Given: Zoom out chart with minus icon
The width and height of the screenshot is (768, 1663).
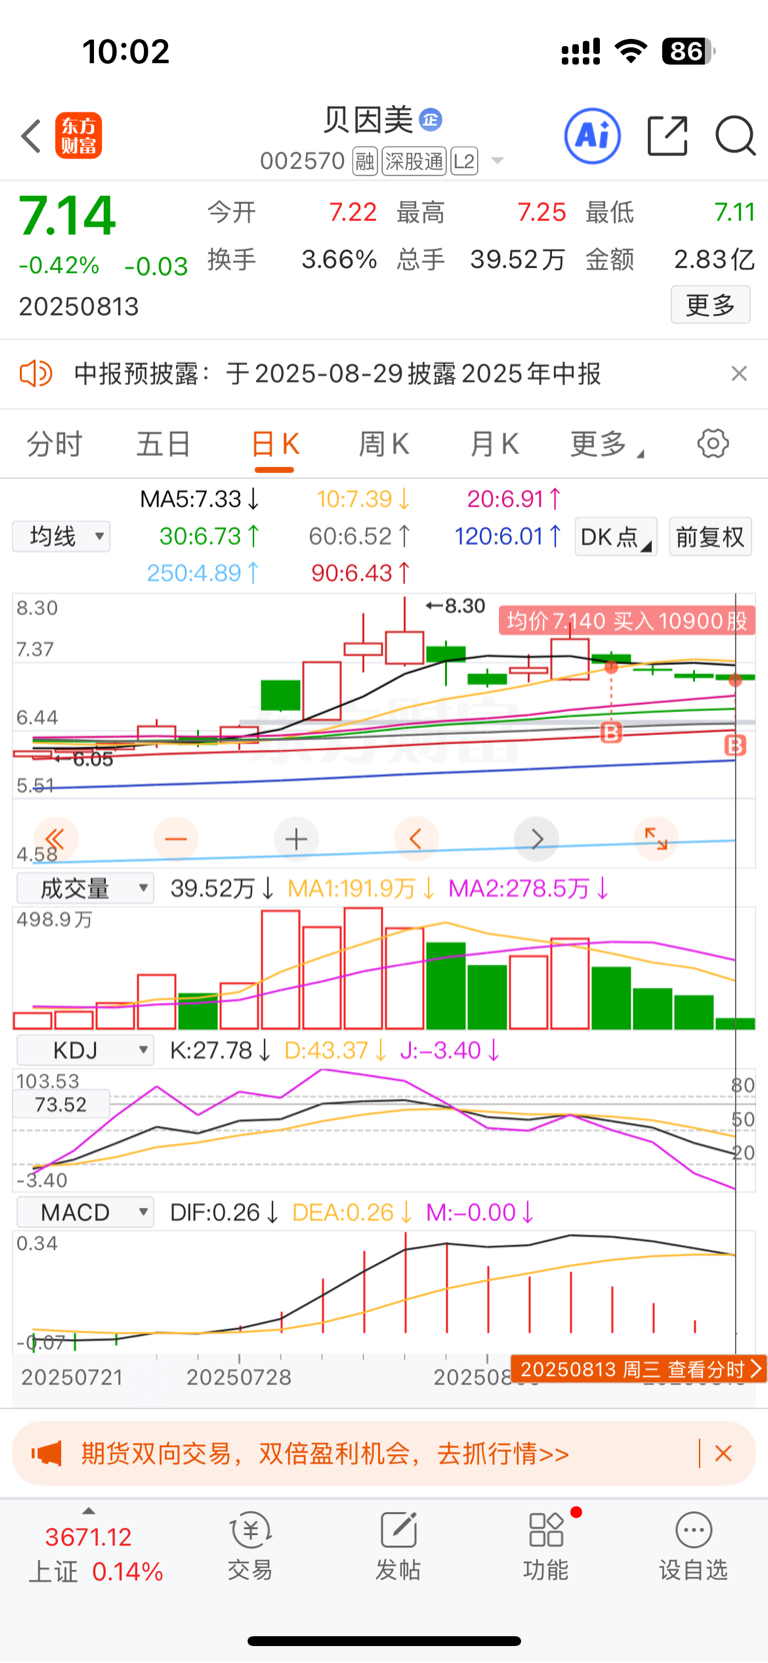Looking at the screenshot, I should coord(176,838).
